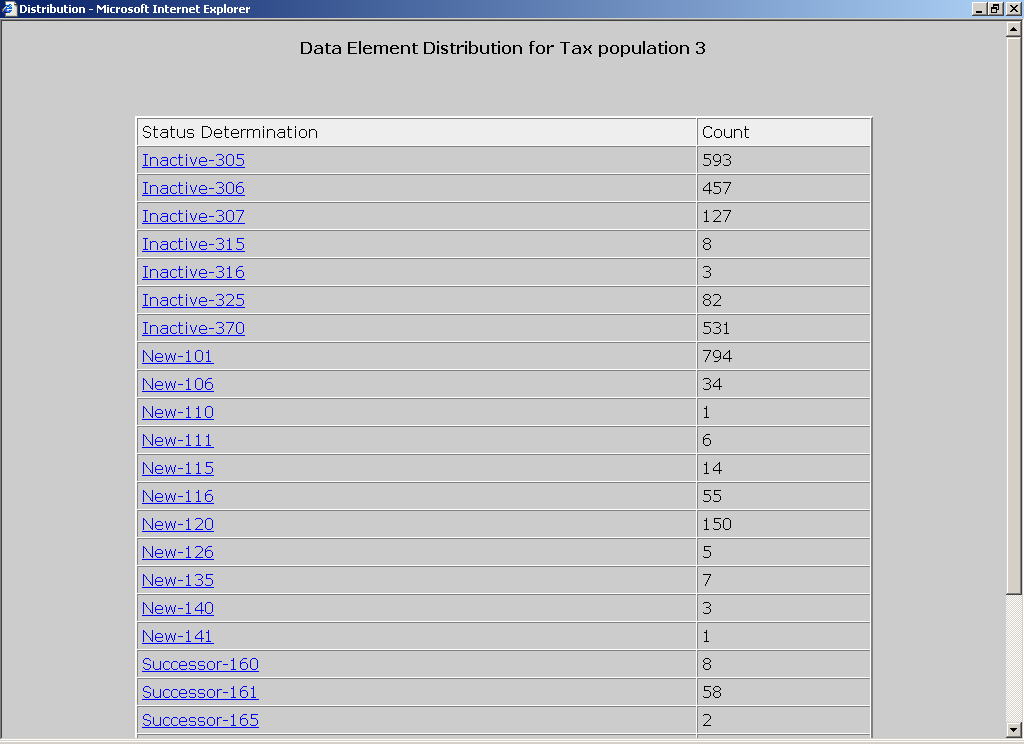This screenshot has height=744, width=1024.
Task: Open the Inactive-315 link
Action: click(x=193, y=244)
